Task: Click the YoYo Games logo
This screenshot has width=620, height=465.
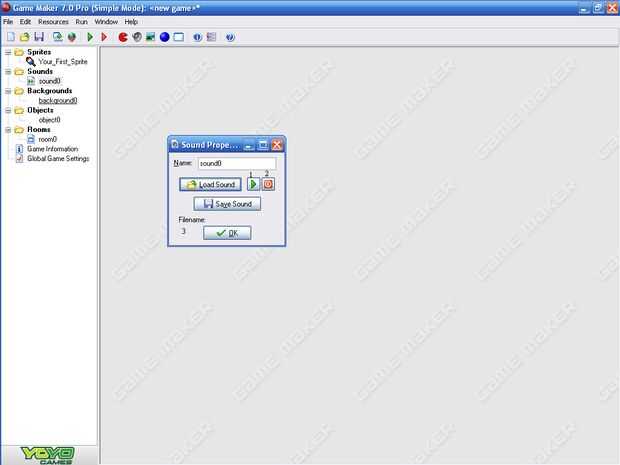Action: (48, 455)
